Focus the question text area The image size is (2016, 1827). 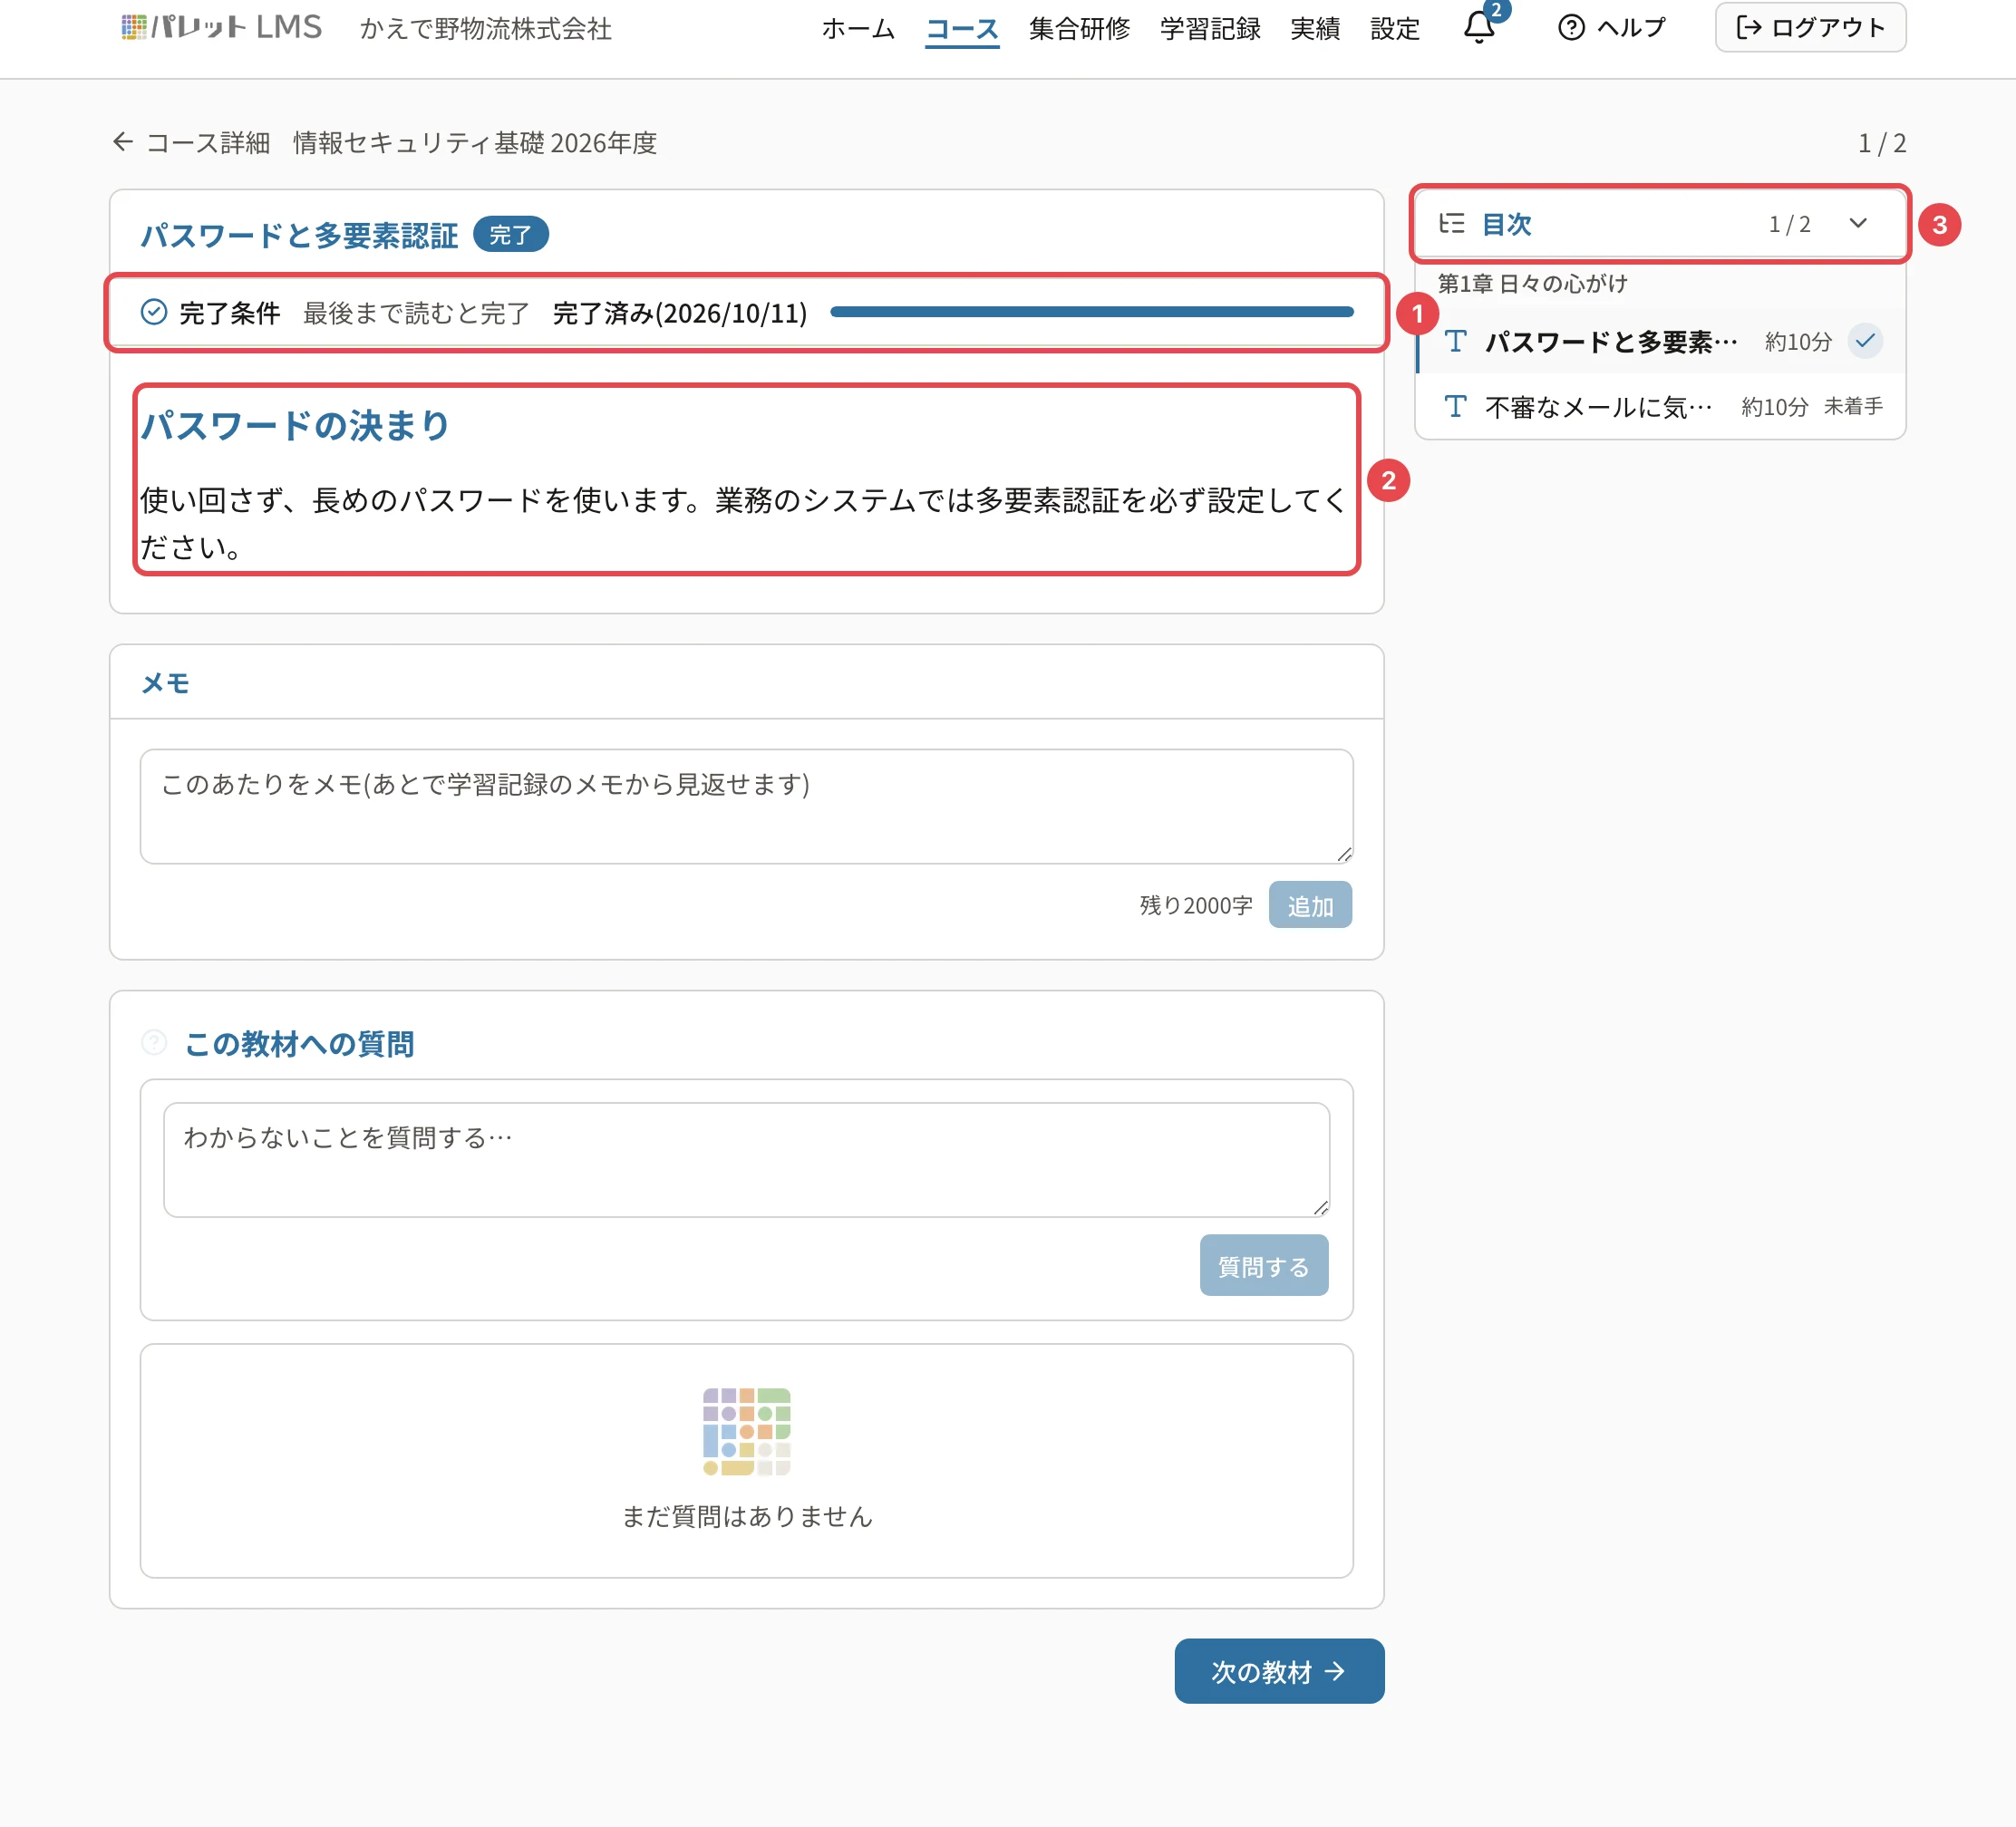pos(746,1160)
